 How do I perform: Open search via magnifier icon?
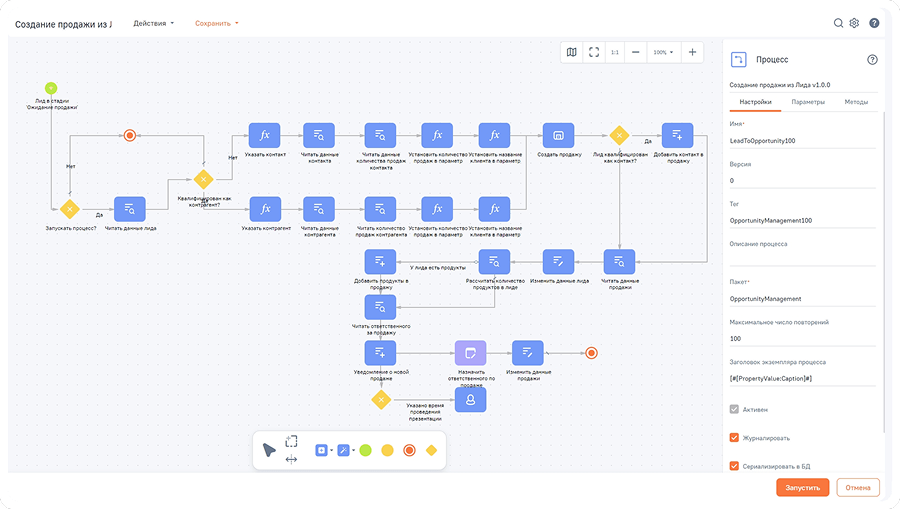[838, 23]
